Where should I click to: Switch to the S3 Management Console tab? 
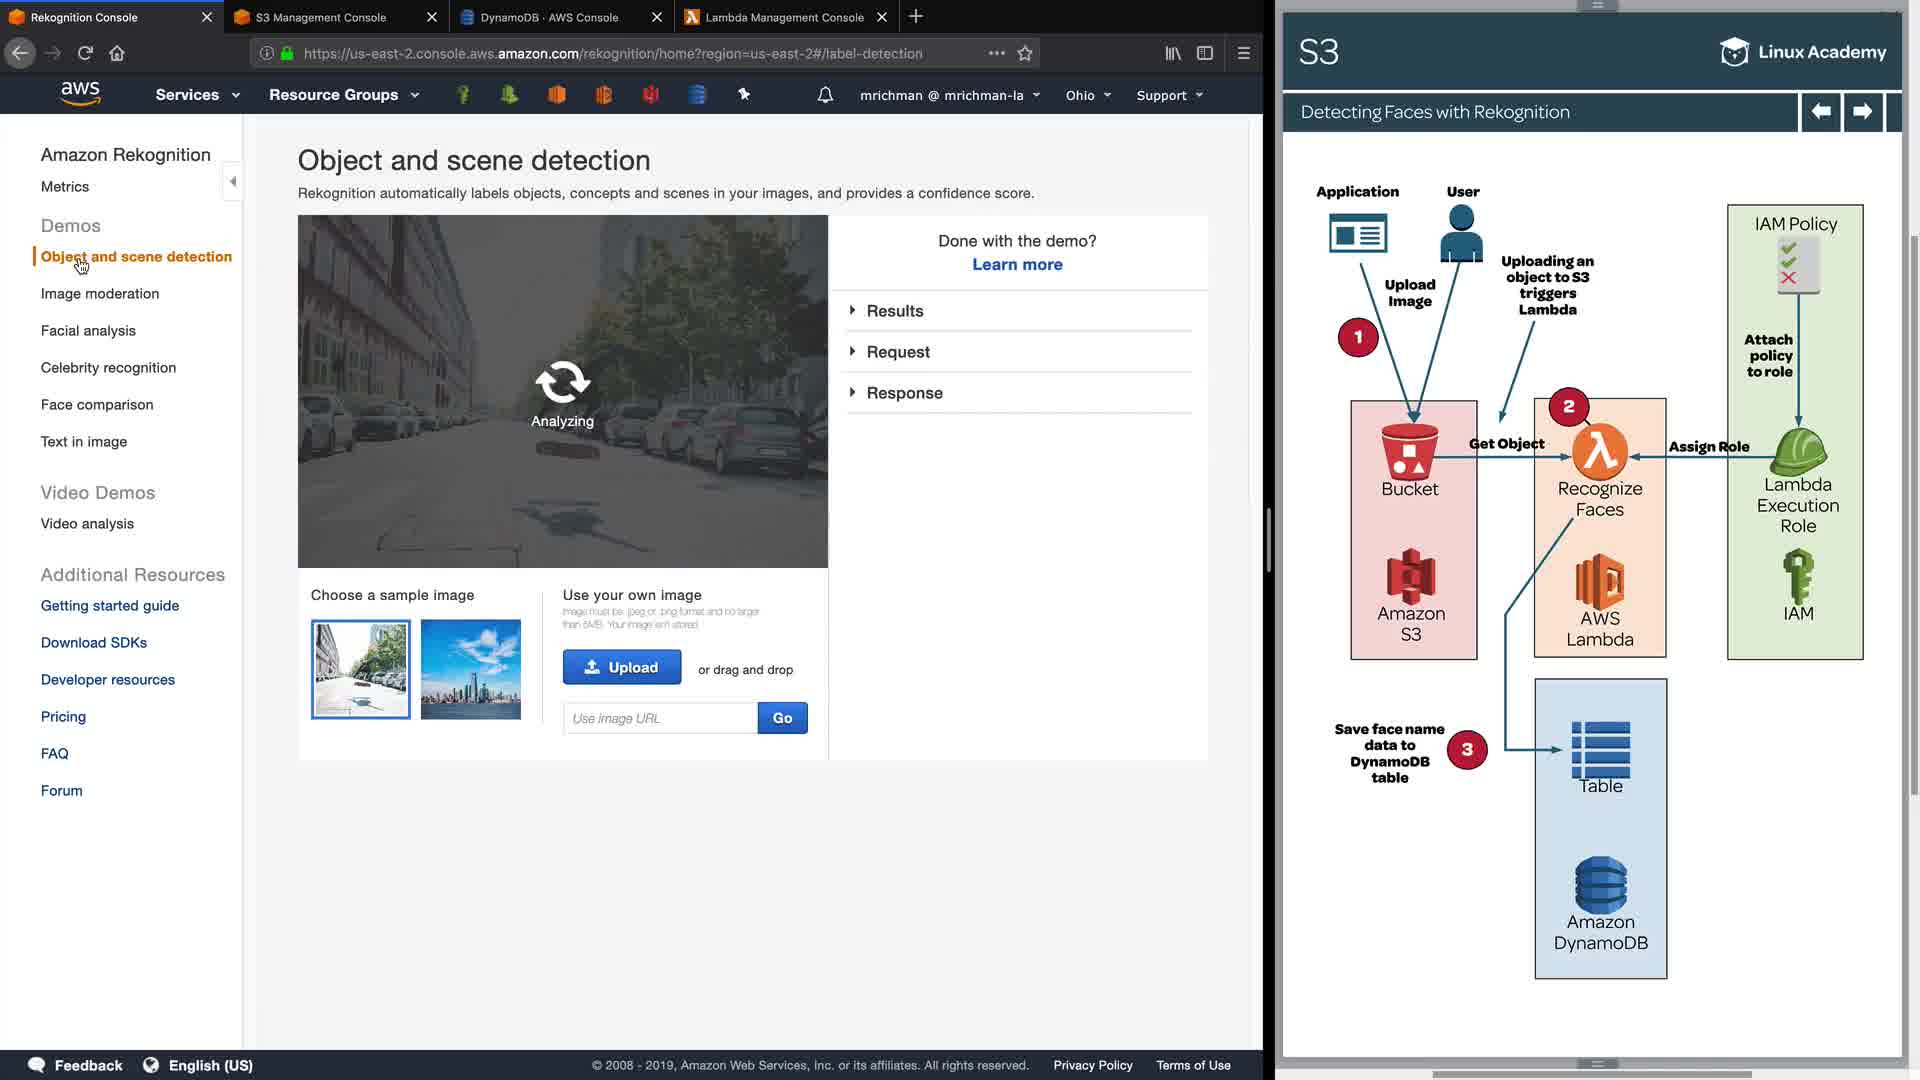point(321,17)
